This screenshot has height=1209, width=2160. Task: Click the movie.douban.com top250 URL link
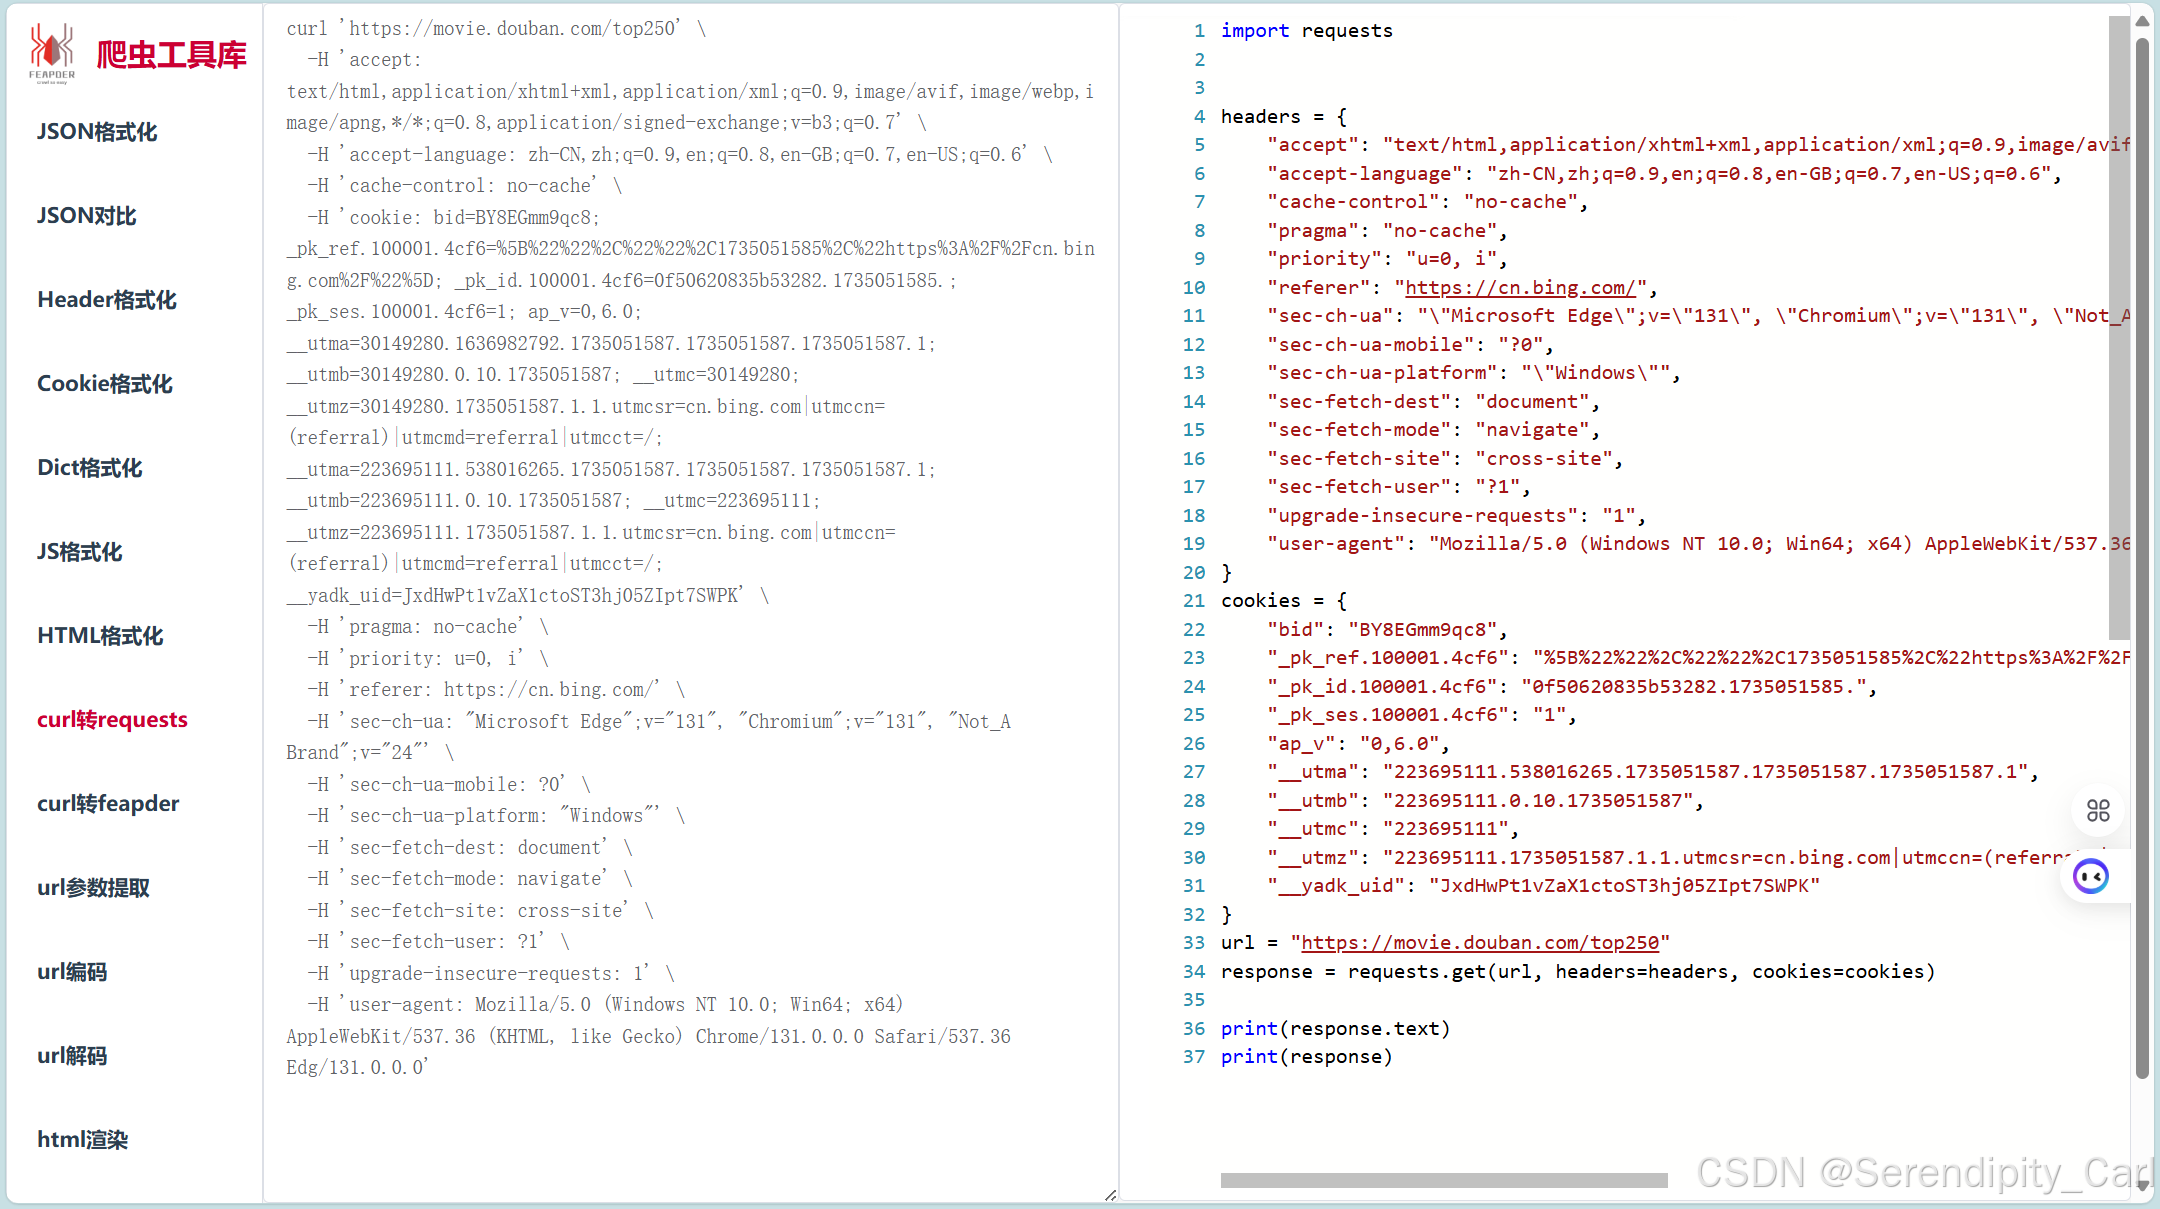click(1480, 943)
